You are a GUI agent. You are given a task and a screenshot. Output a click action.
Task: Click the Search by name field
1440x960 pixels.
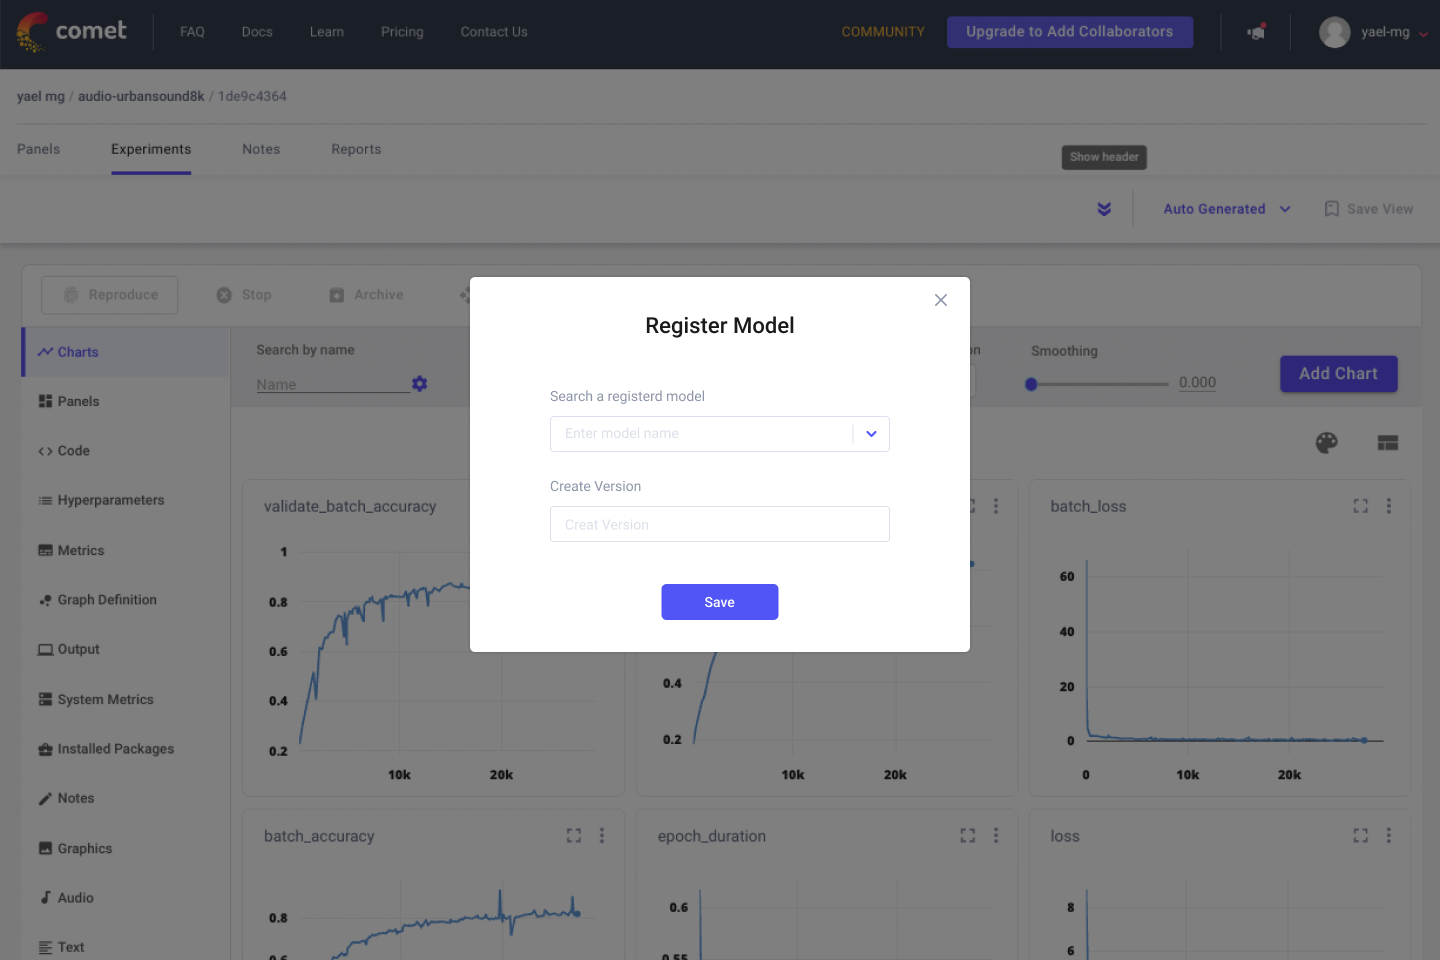pos(332,384)
